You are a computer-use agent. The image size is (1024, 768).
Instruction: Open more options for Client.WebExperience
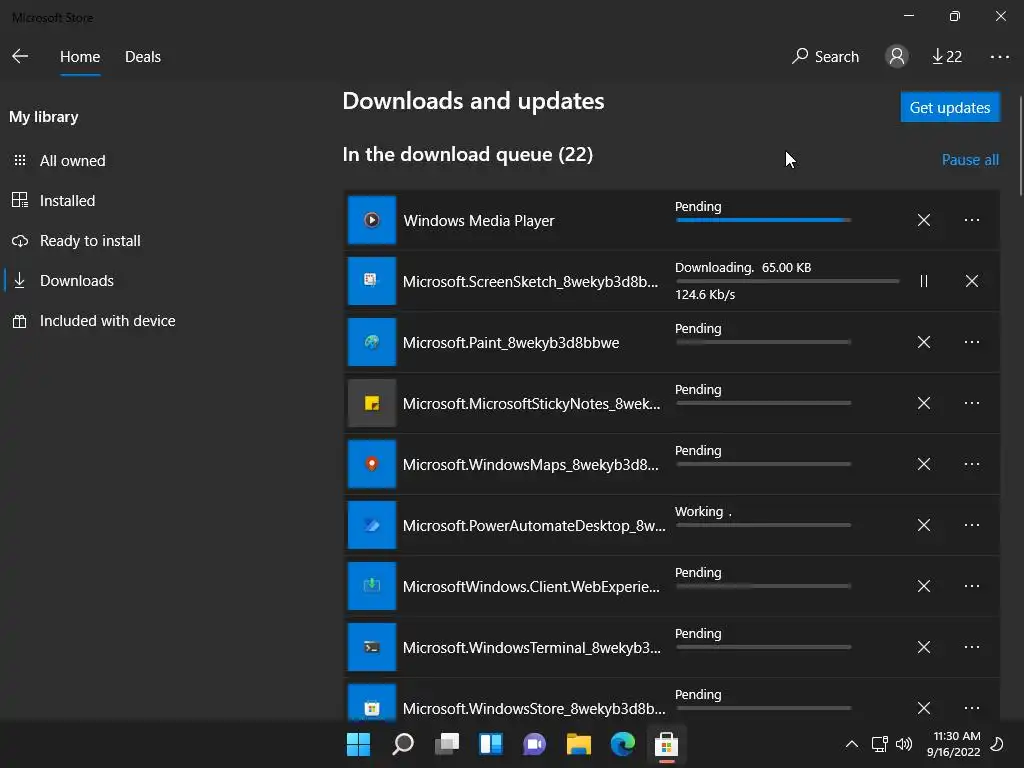pos(972,586)
